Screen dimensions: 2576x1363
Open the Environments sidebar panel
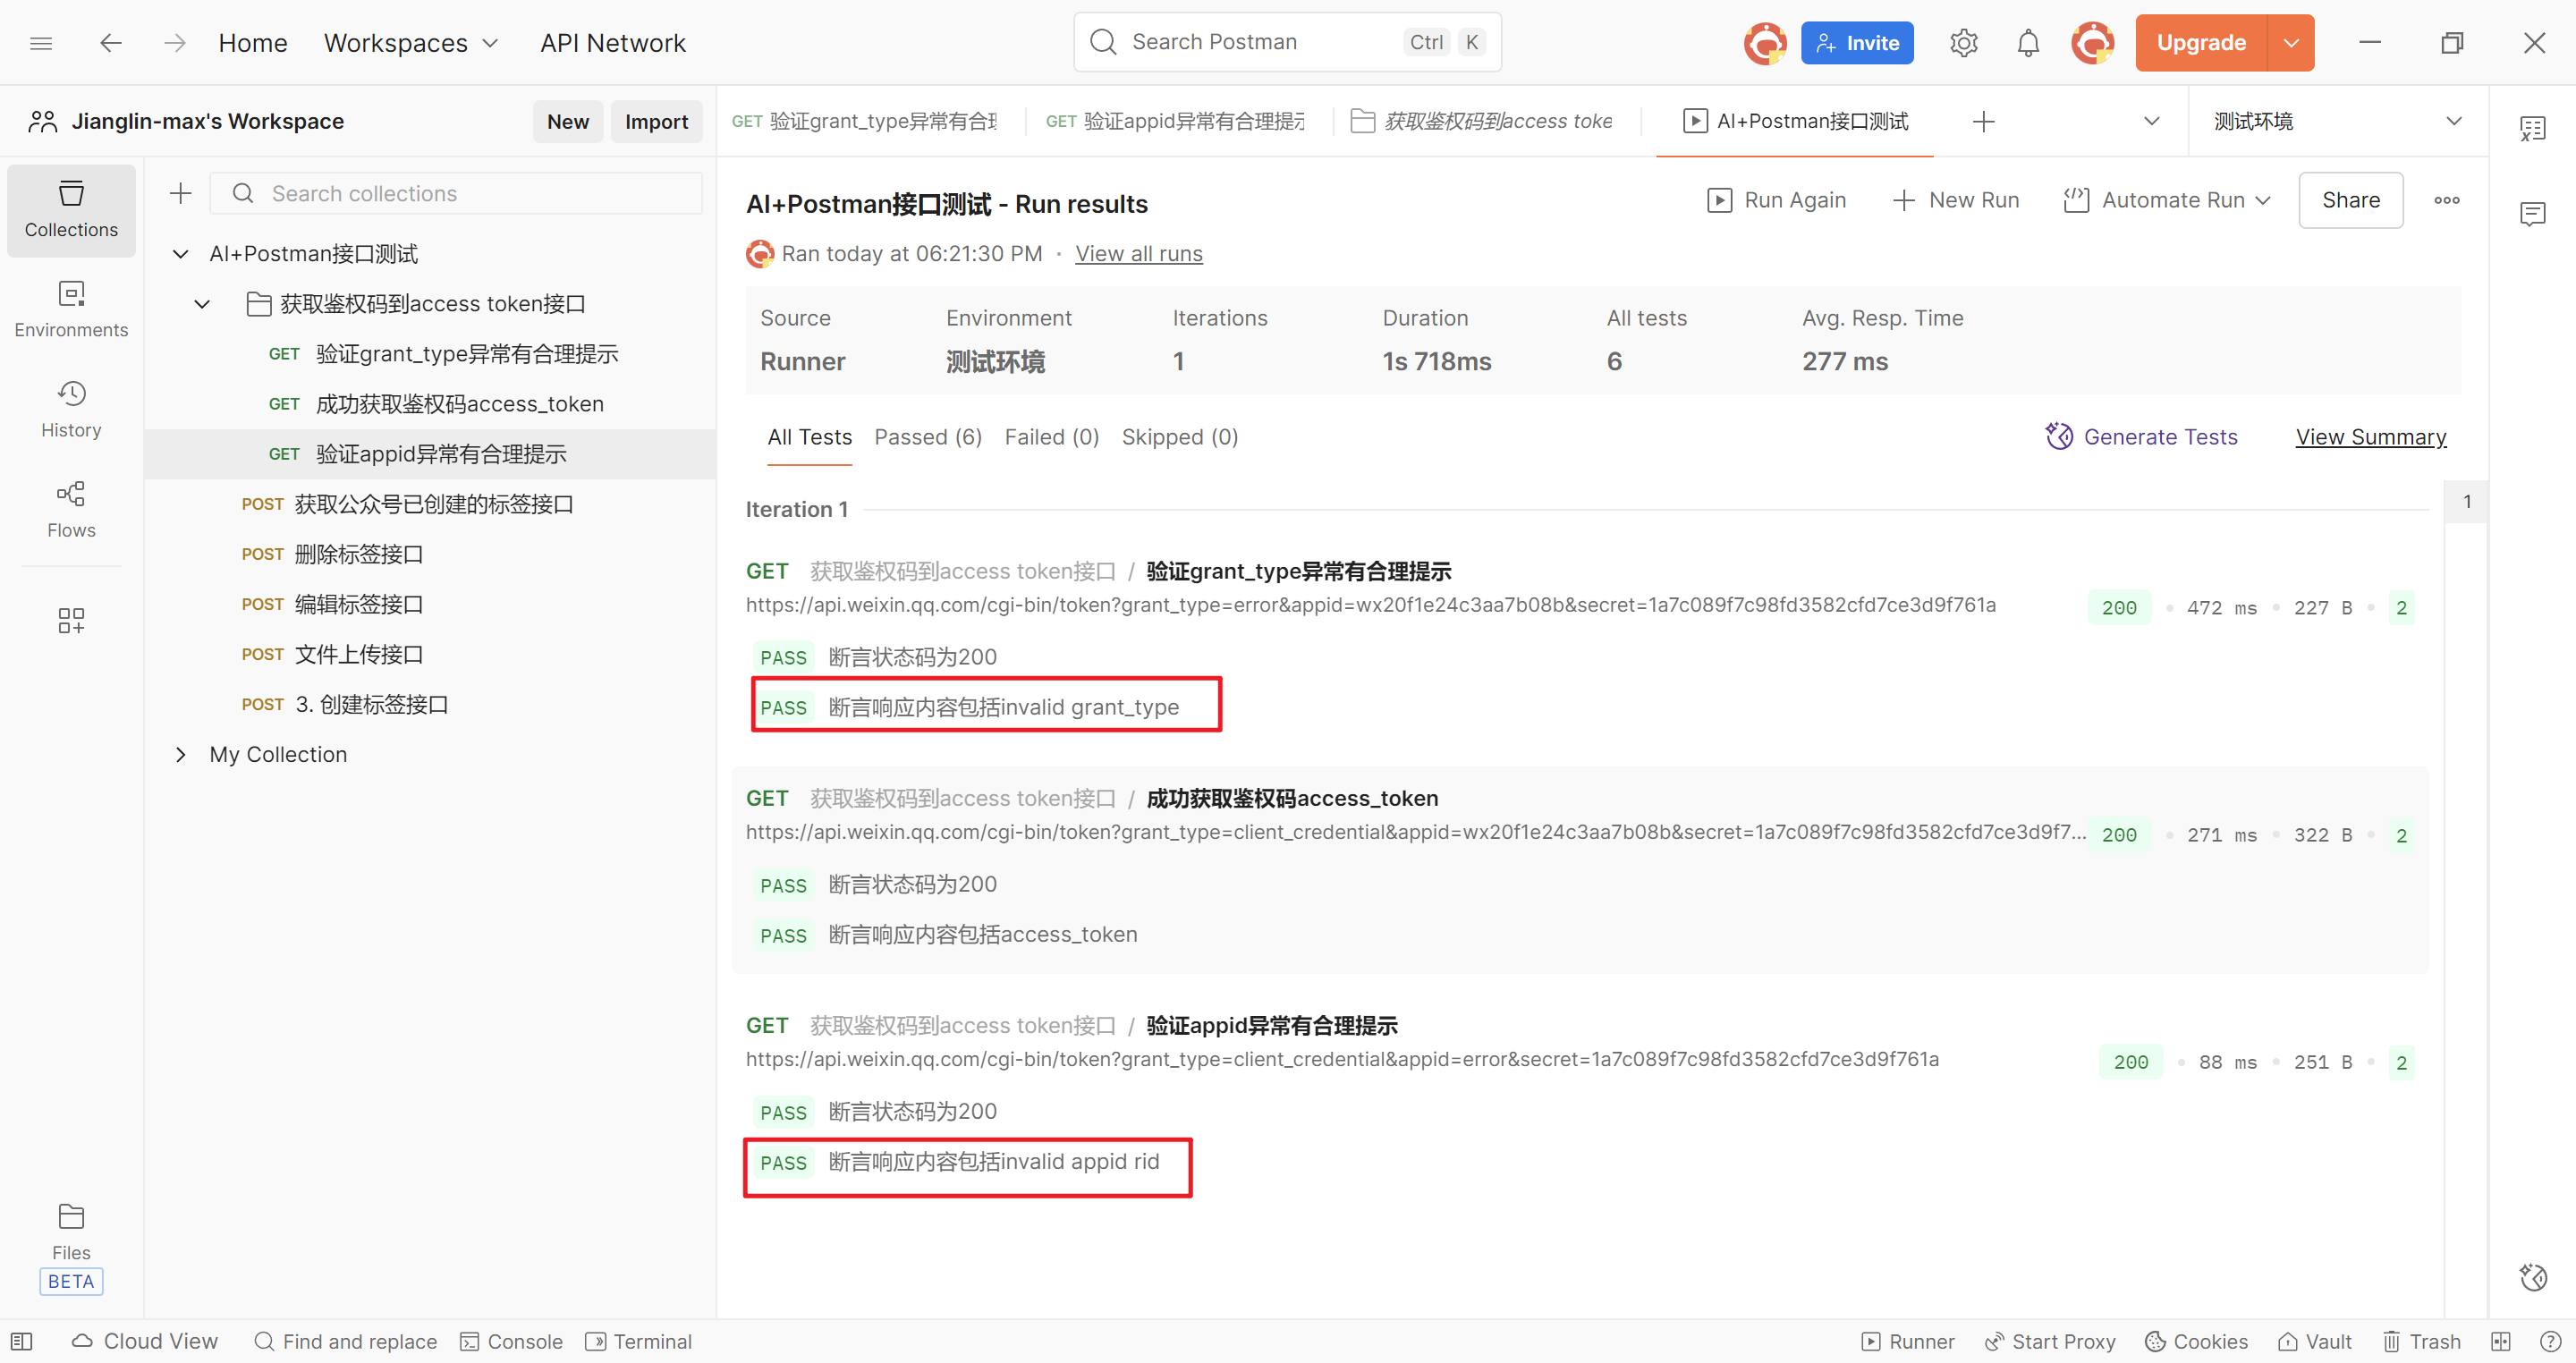[x=71, y=310]
